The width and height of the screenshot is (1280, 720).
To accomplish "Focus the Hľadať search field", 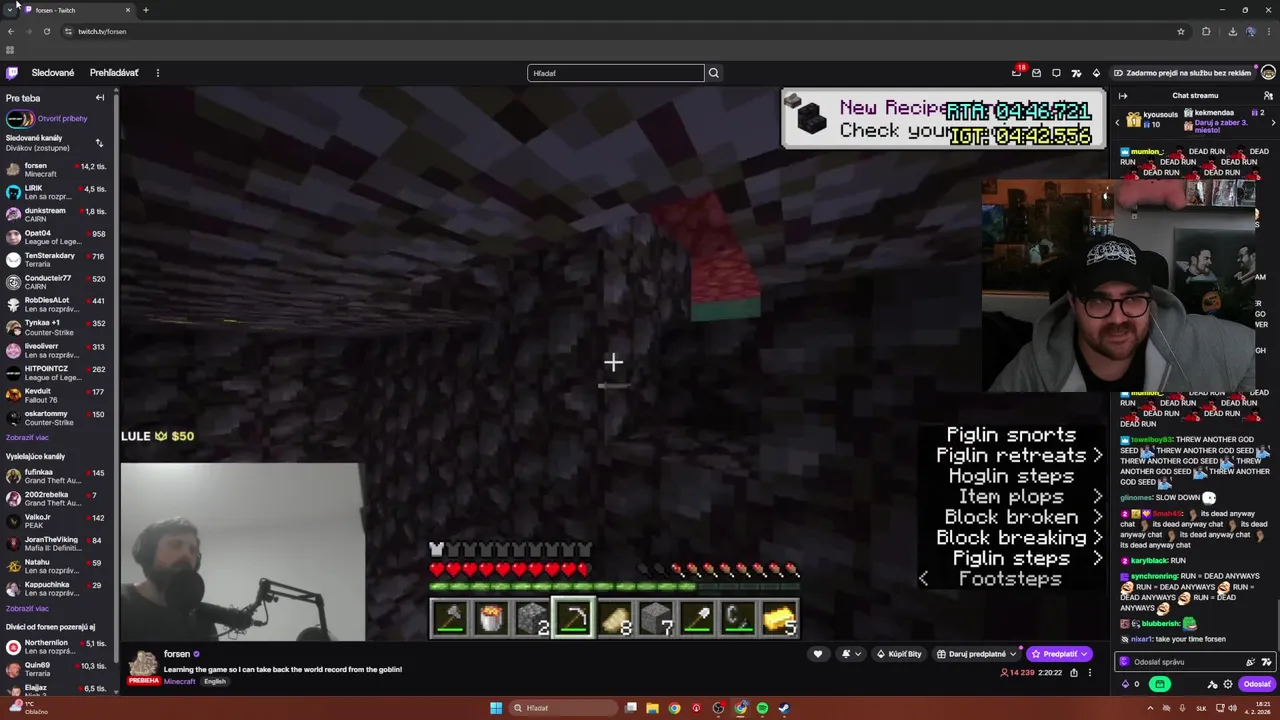I will [x=616, y=73].
